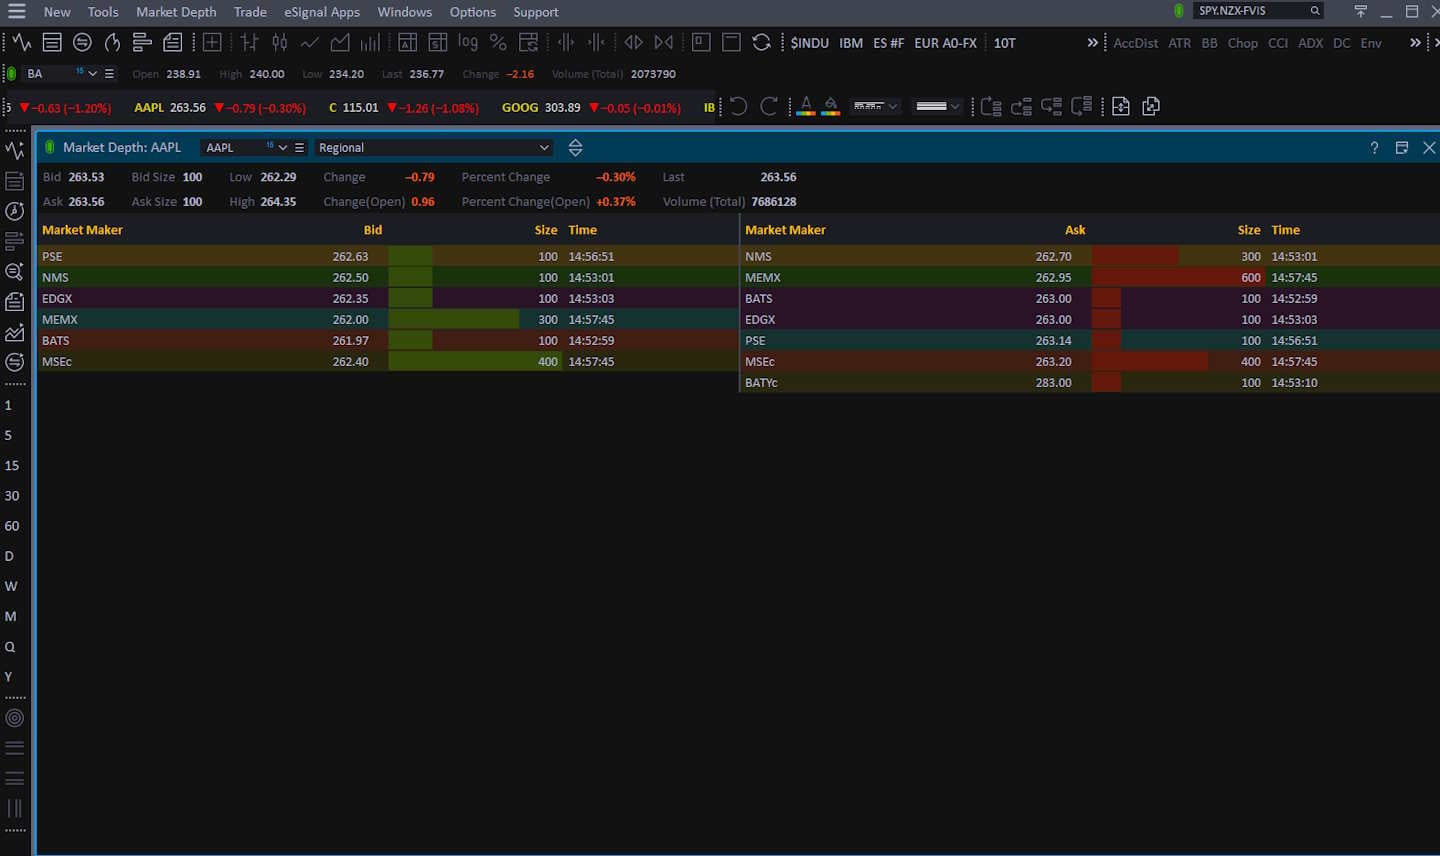Open the text color A icon
This screenshot has width=1440, height=856.
806,106
